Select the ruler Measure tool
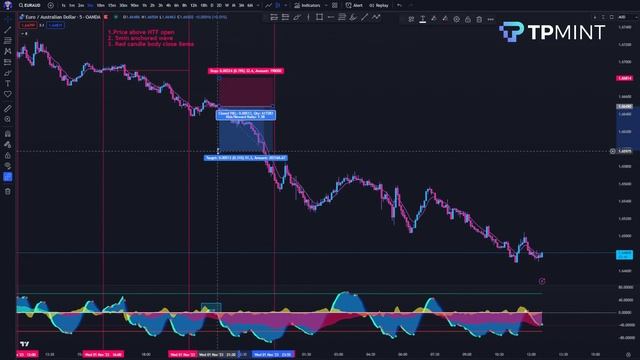The image size is (640, 360). point(8,109)
